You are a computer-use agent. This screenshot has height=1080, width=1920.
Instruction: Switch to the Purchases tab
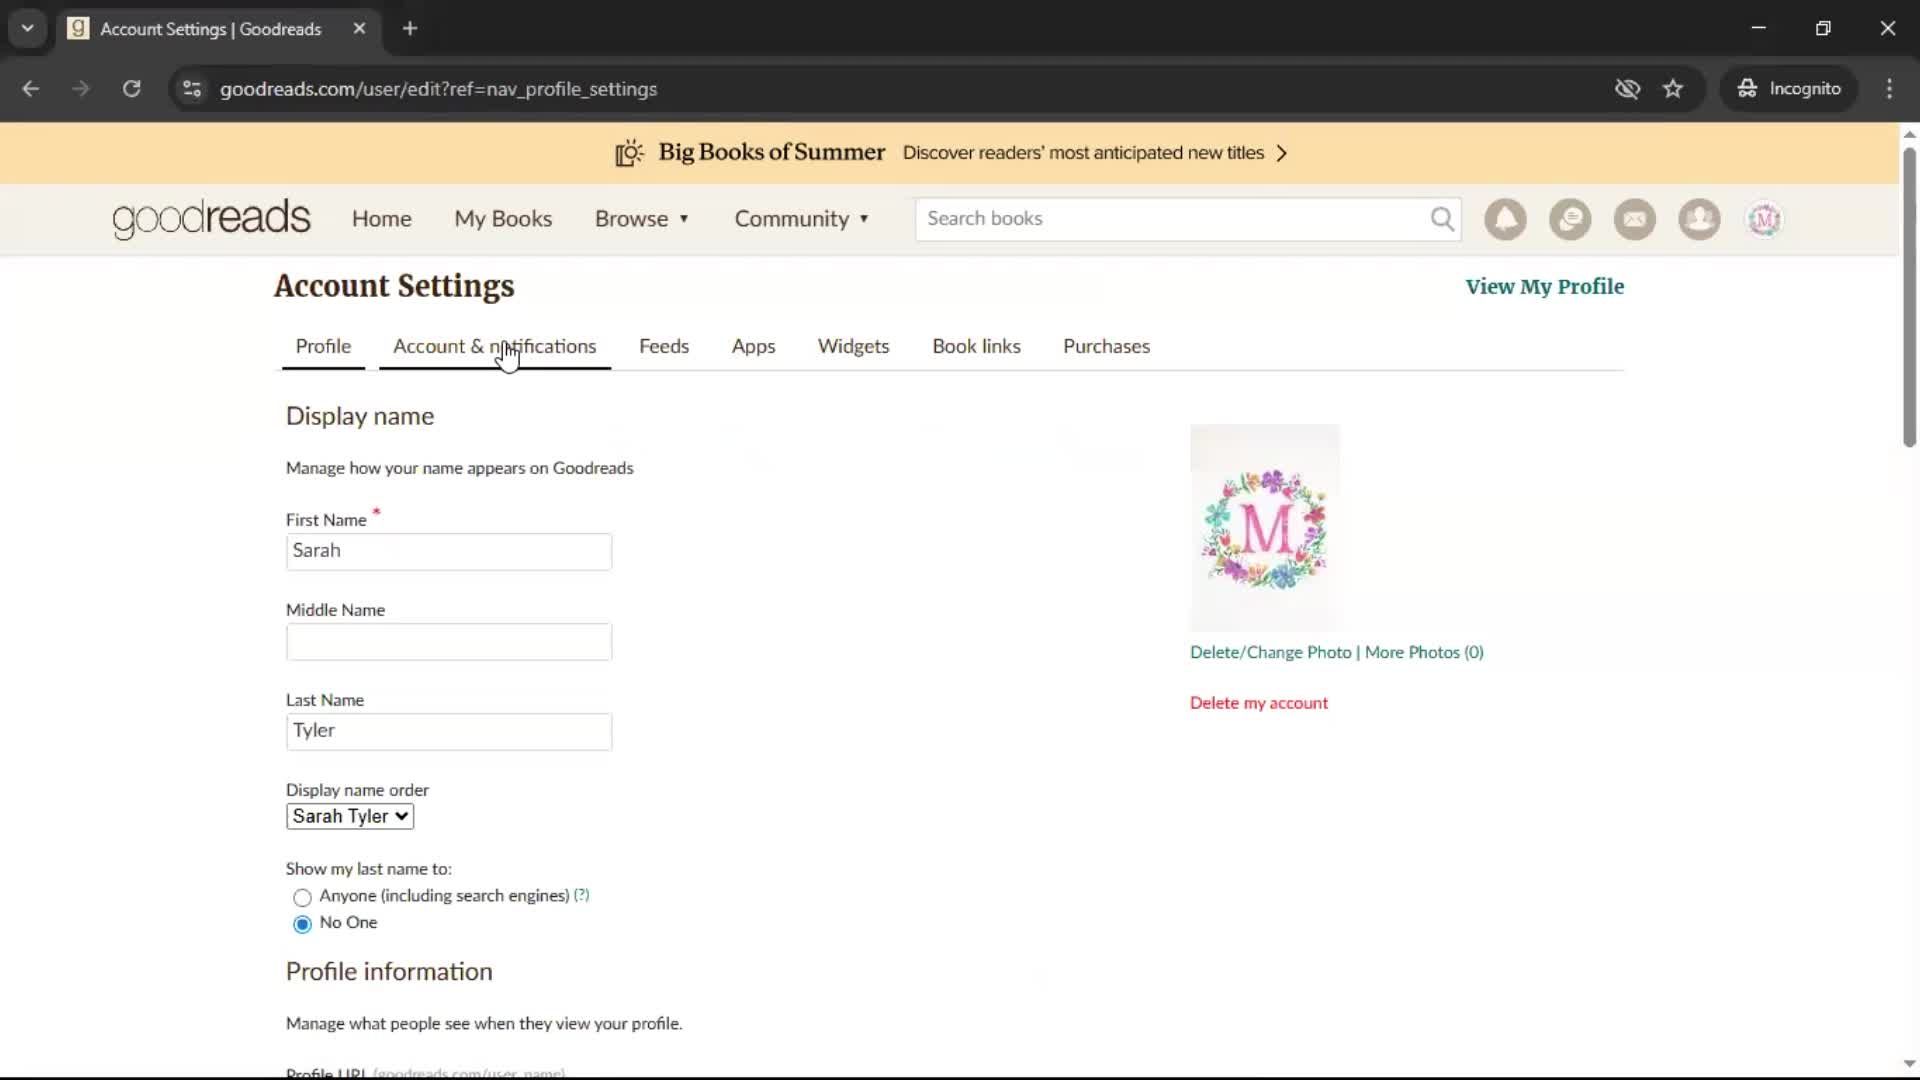(1107, 346)
